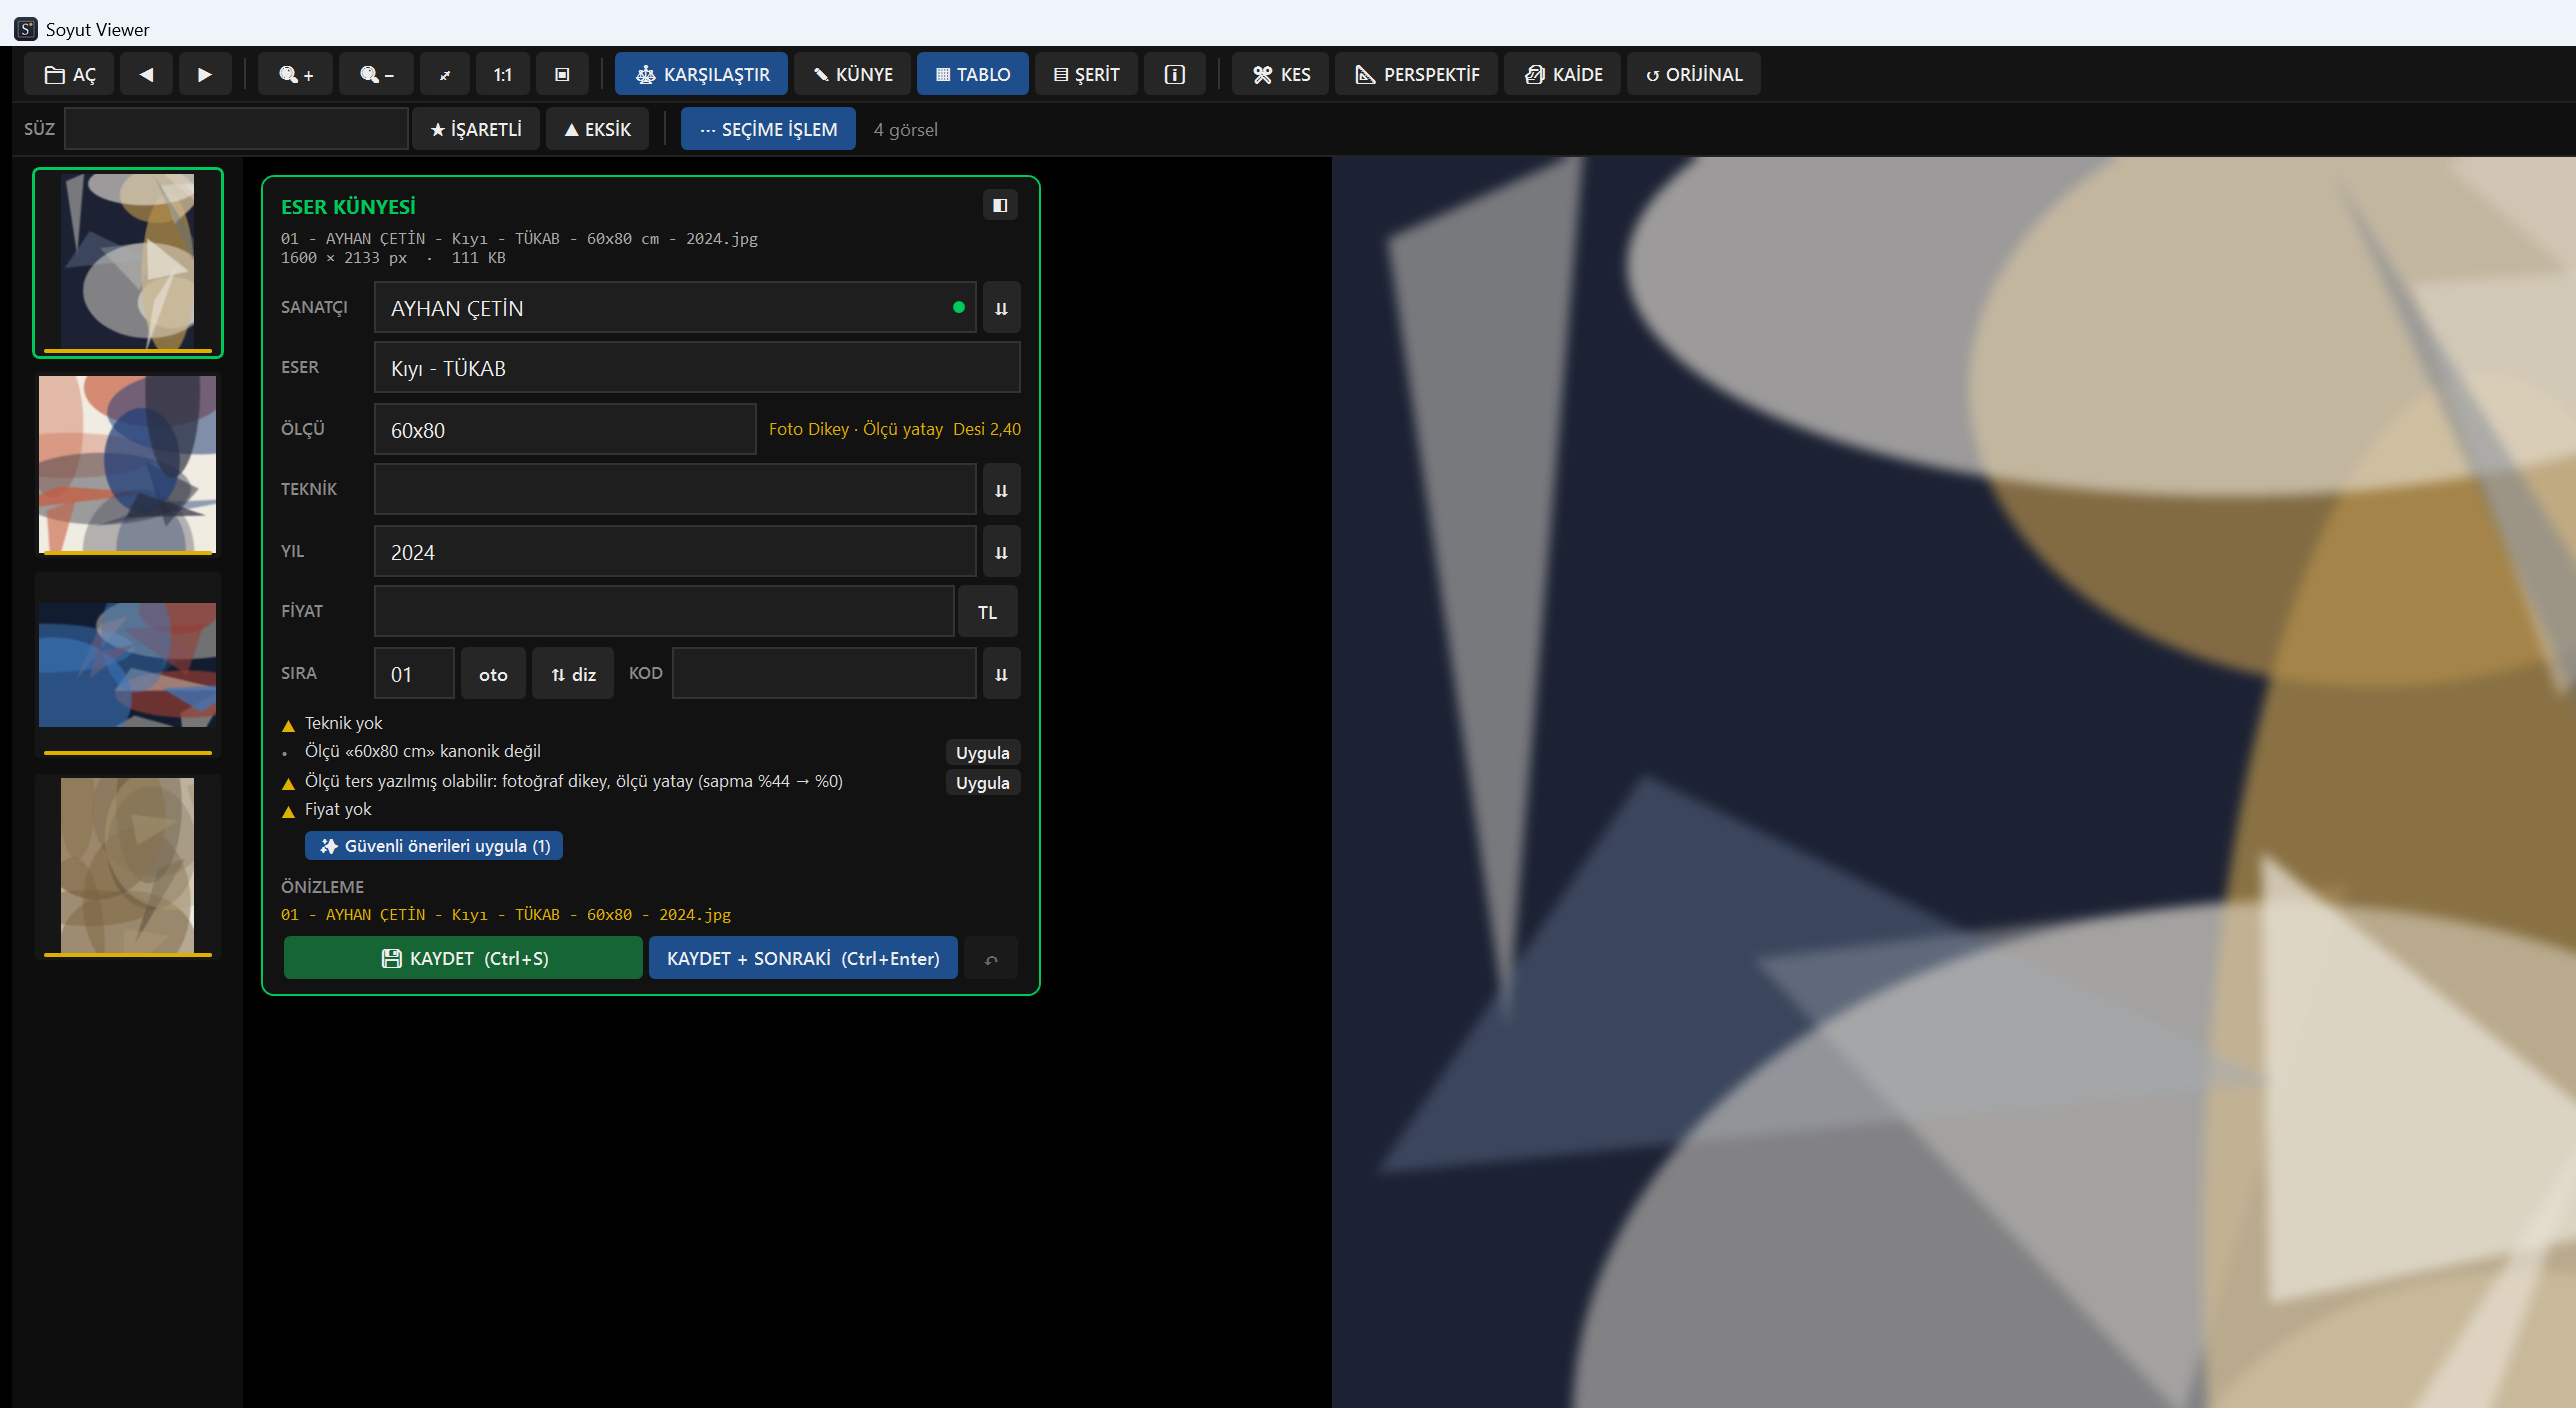The image size is (2576, 1408).
Task: Click the diz sort button
Action: pyautogui.click(x=573, y=674)
